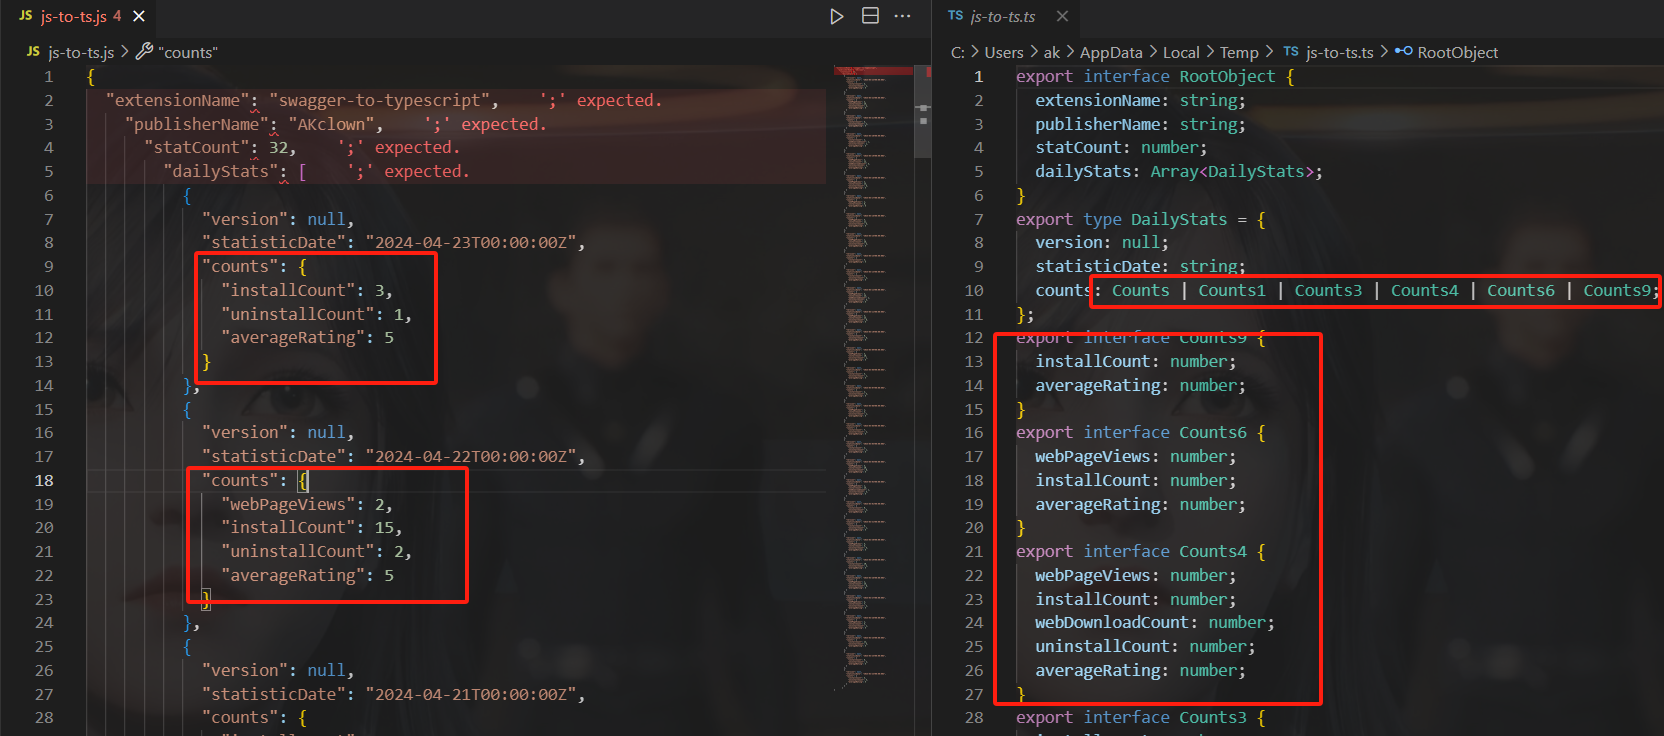Click the ';' expected error on line 2
The width and height of the screenshot is (1664, 736).
tap(601, 100)
